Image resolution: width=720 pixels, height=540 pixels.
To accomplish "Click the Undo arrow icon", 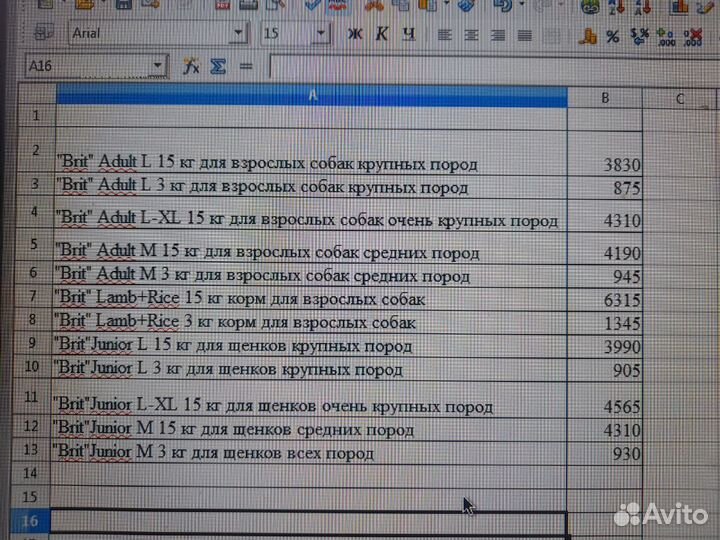I will [x=502, y=6].
